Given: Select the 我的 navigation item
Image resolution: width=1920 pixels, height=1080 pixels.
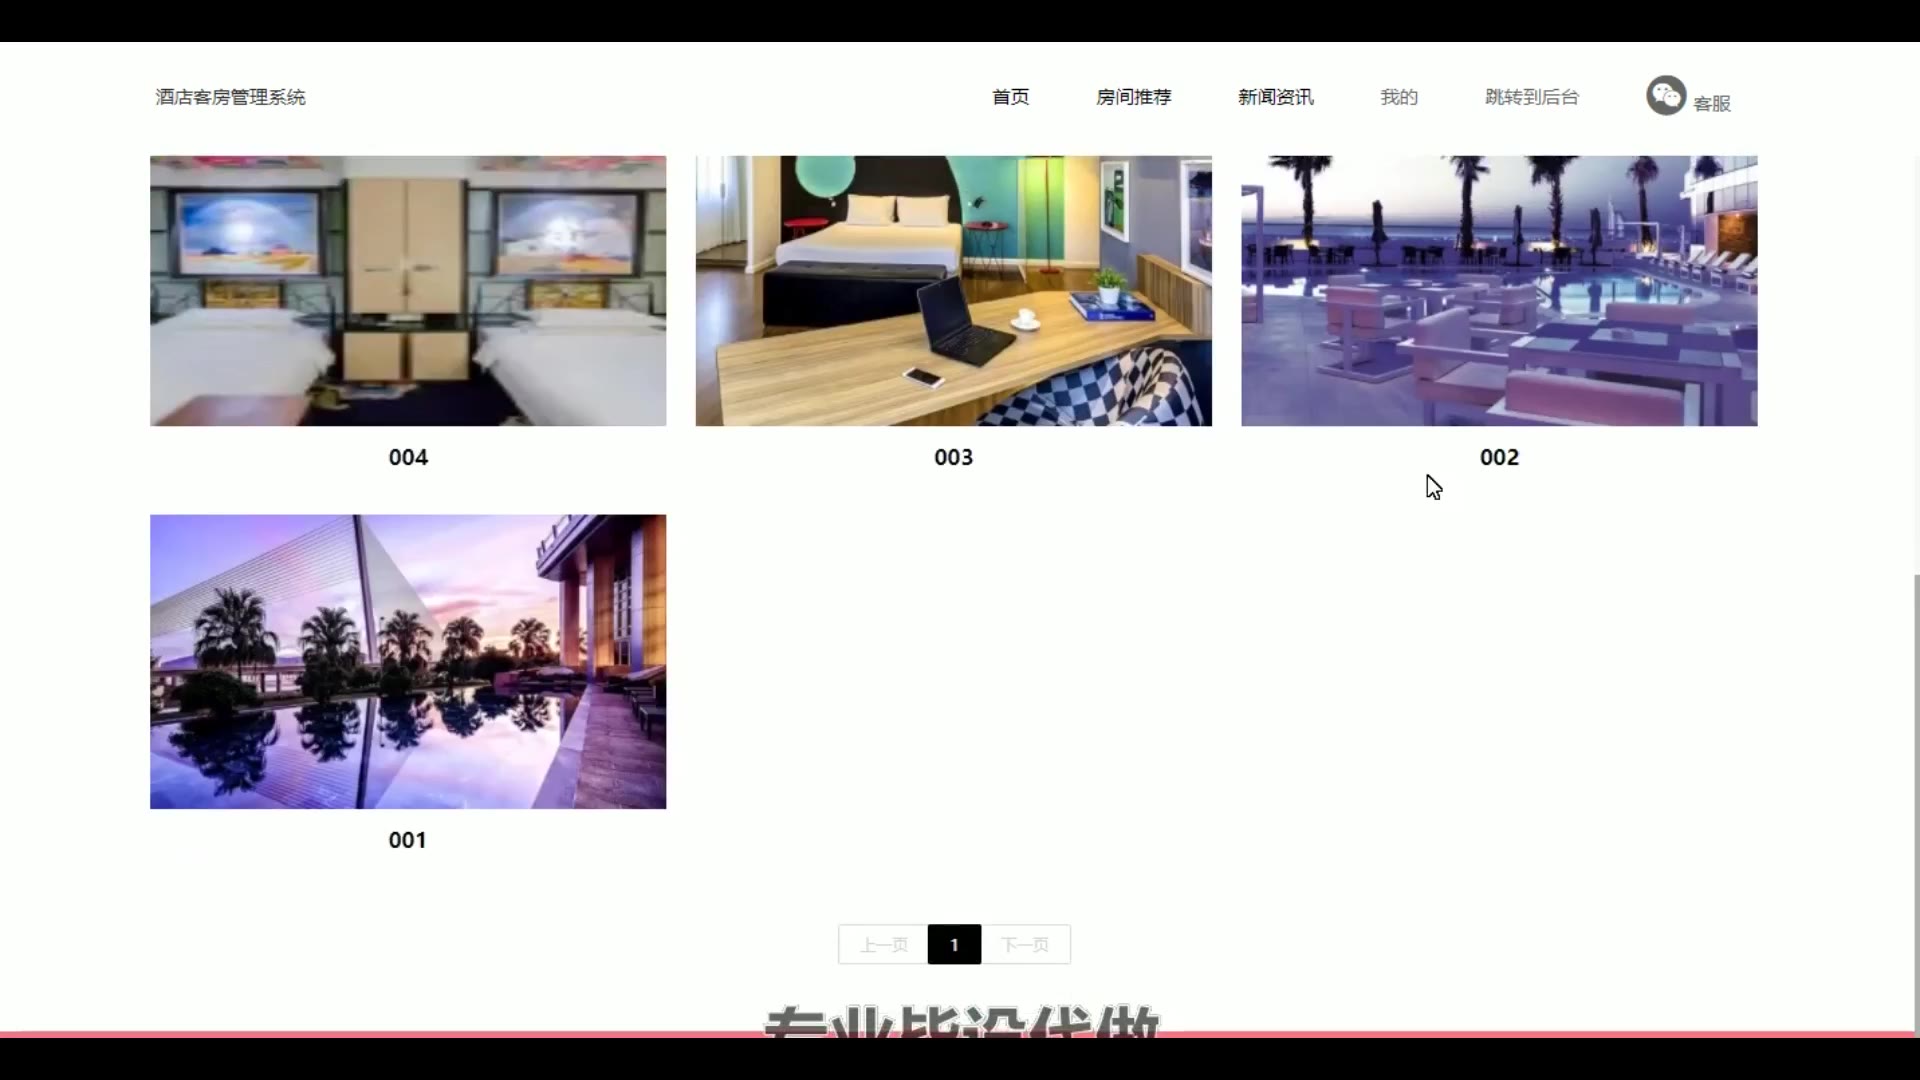Looking at the screenshot, I should tap(1398, 97).
